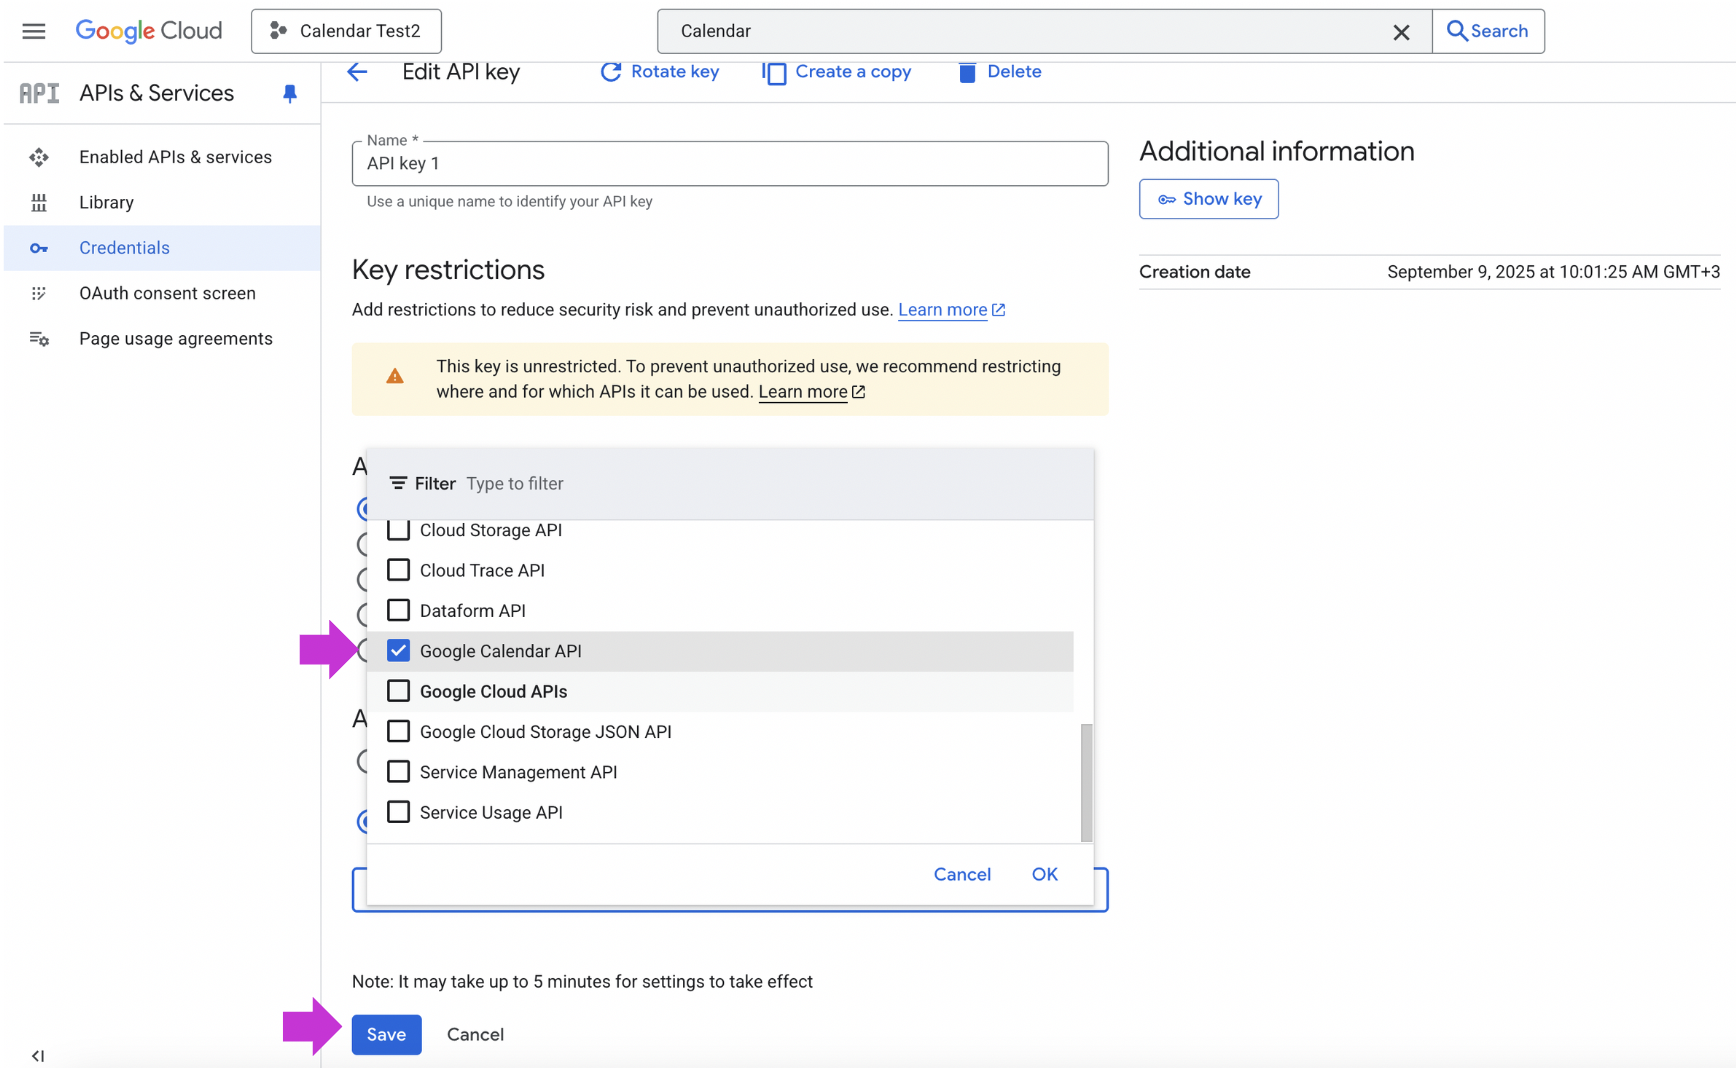
Task: Click Enabled APIs & services icon
Action: pos(39,157)
